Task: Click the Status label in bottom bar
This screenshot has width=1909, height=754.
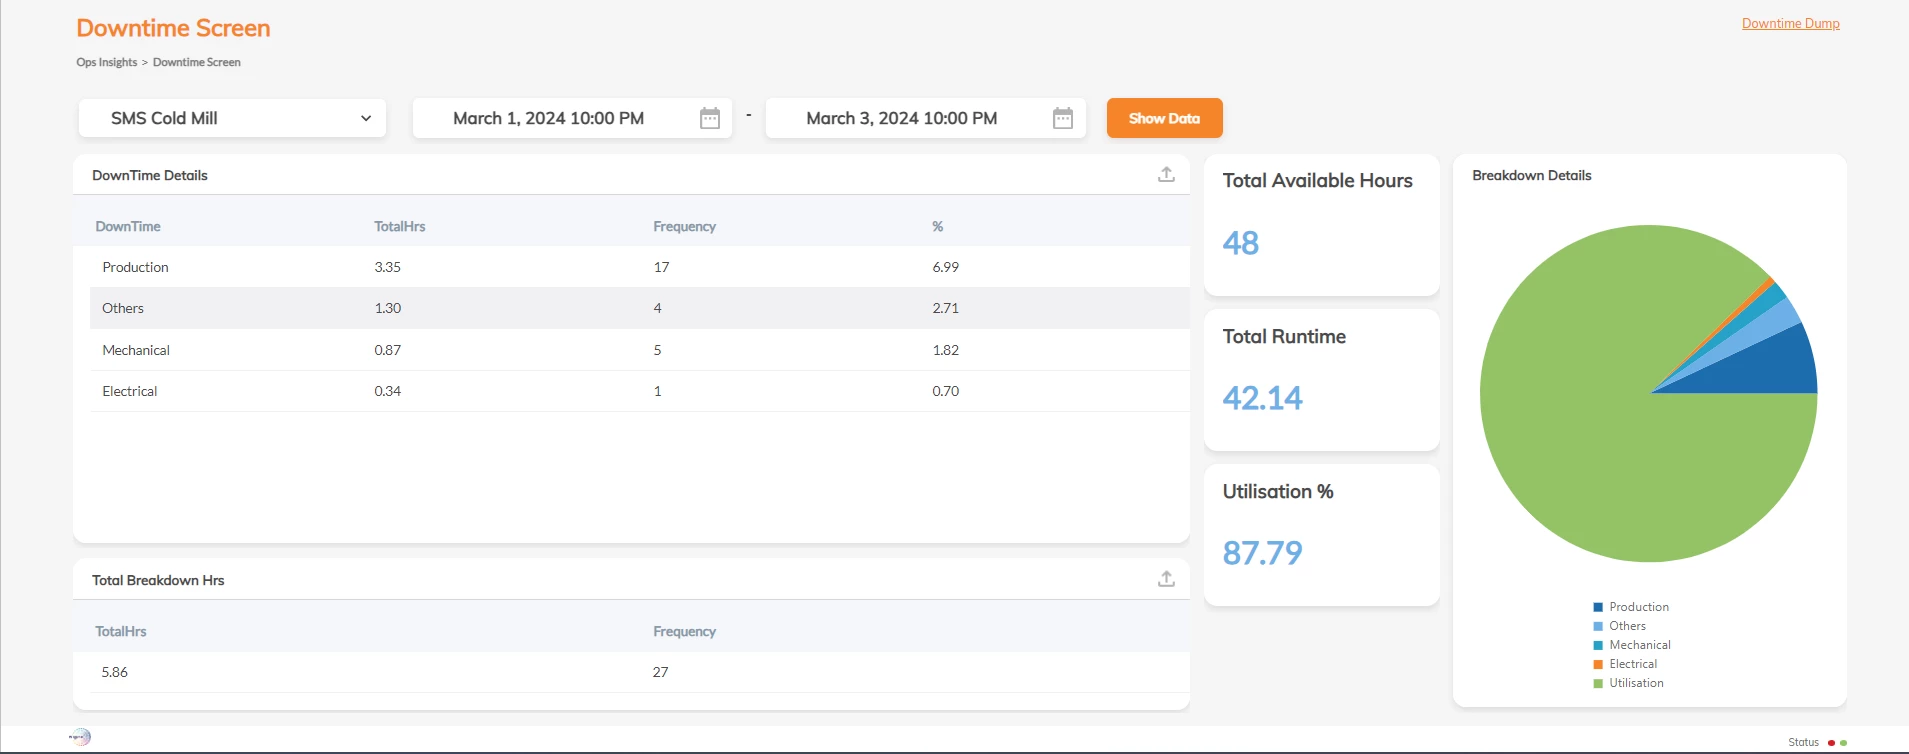Action: pyautogui.click(x=1803, y=743)
